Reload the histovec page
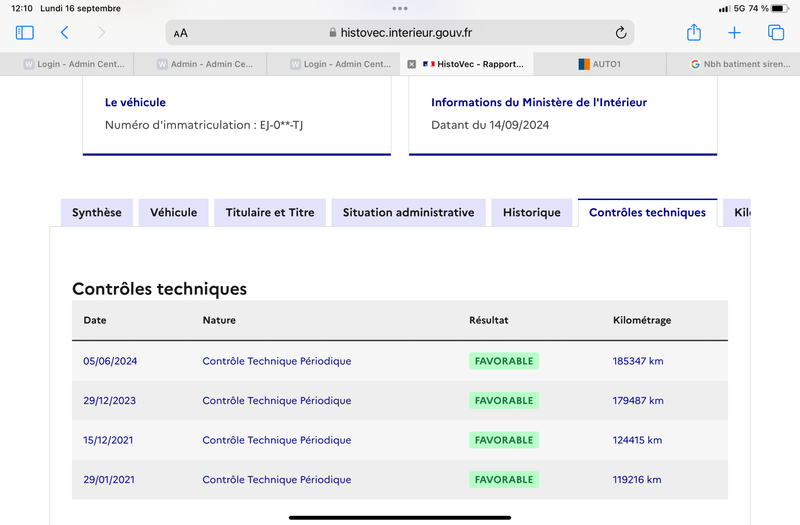Viewport: 800px width, 525px height. (620, 33)
